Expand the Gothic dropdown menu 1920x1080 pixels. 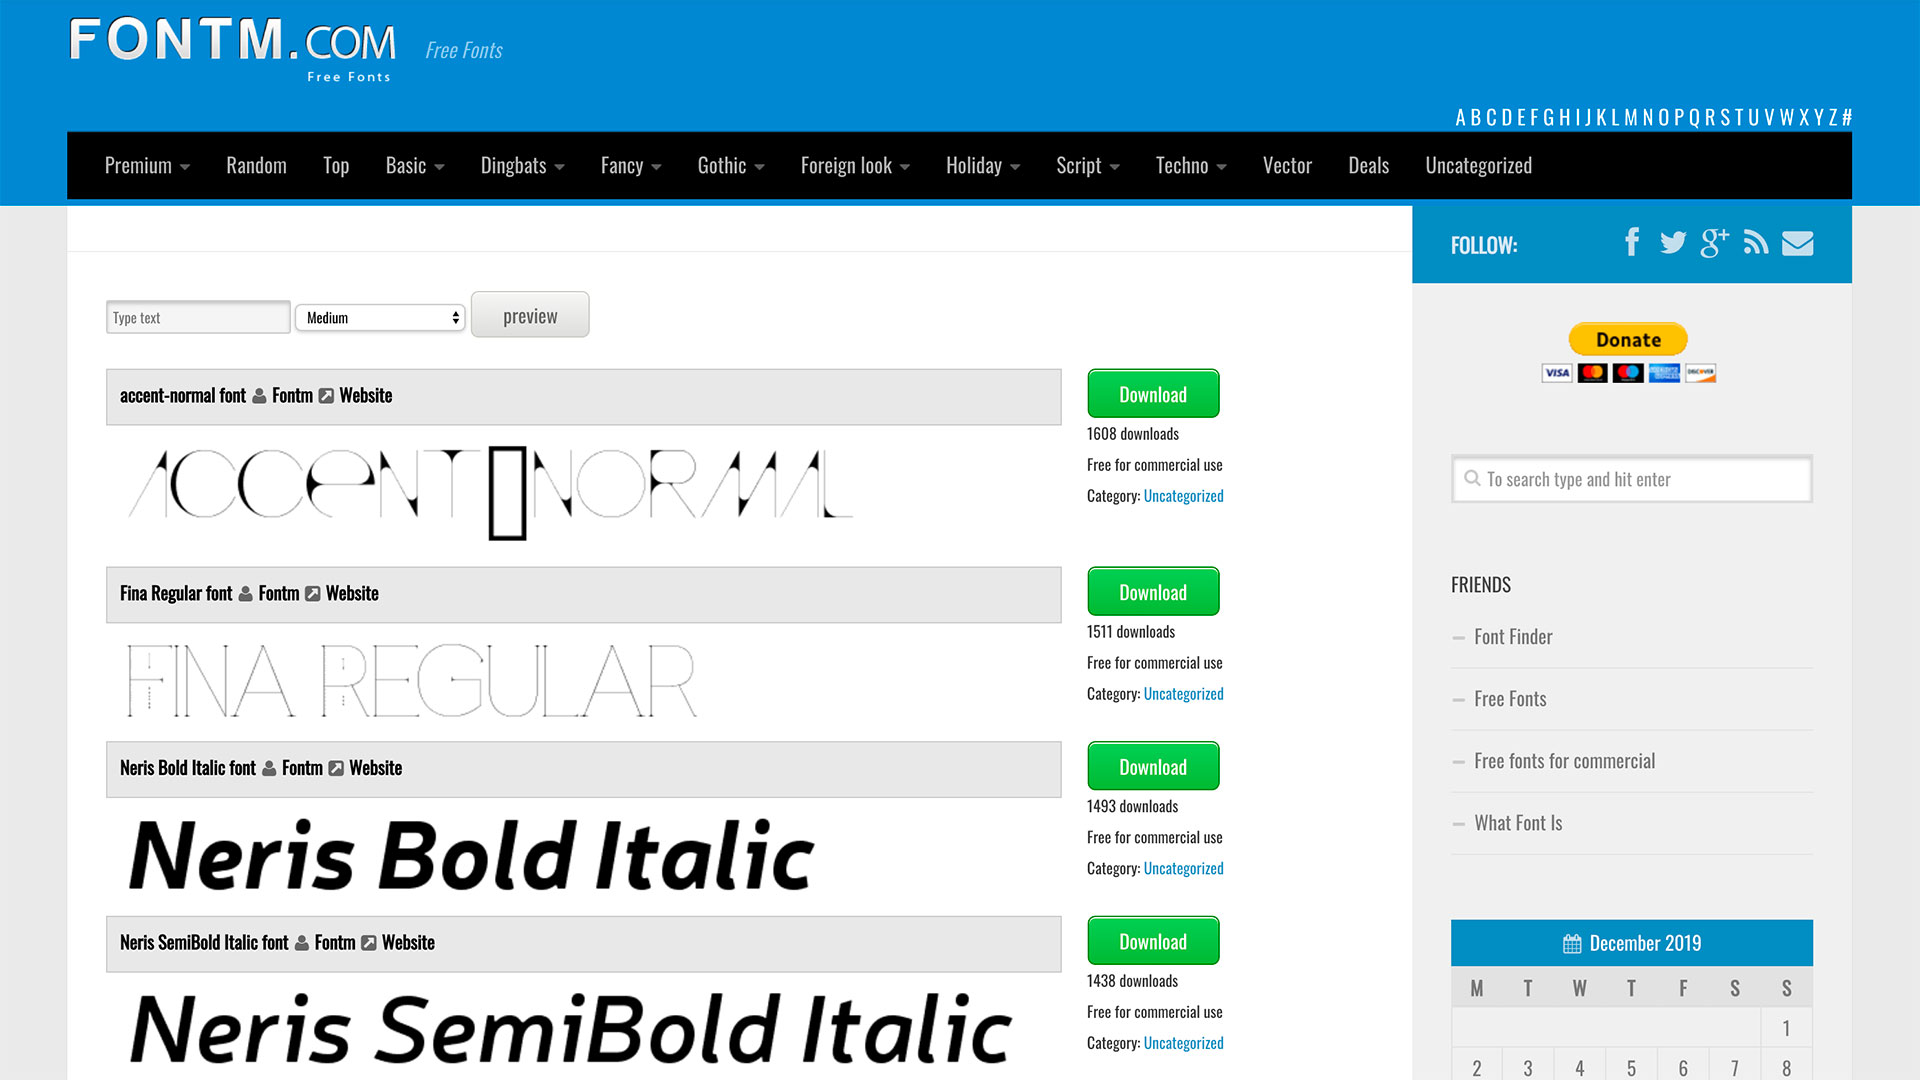tap(729, 165)
